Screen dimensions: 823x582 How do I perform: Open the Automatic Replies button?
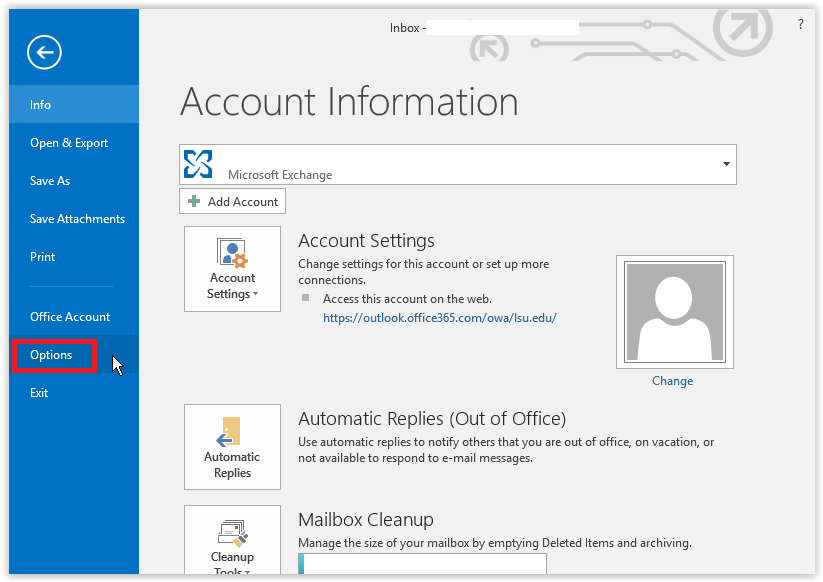233,447
